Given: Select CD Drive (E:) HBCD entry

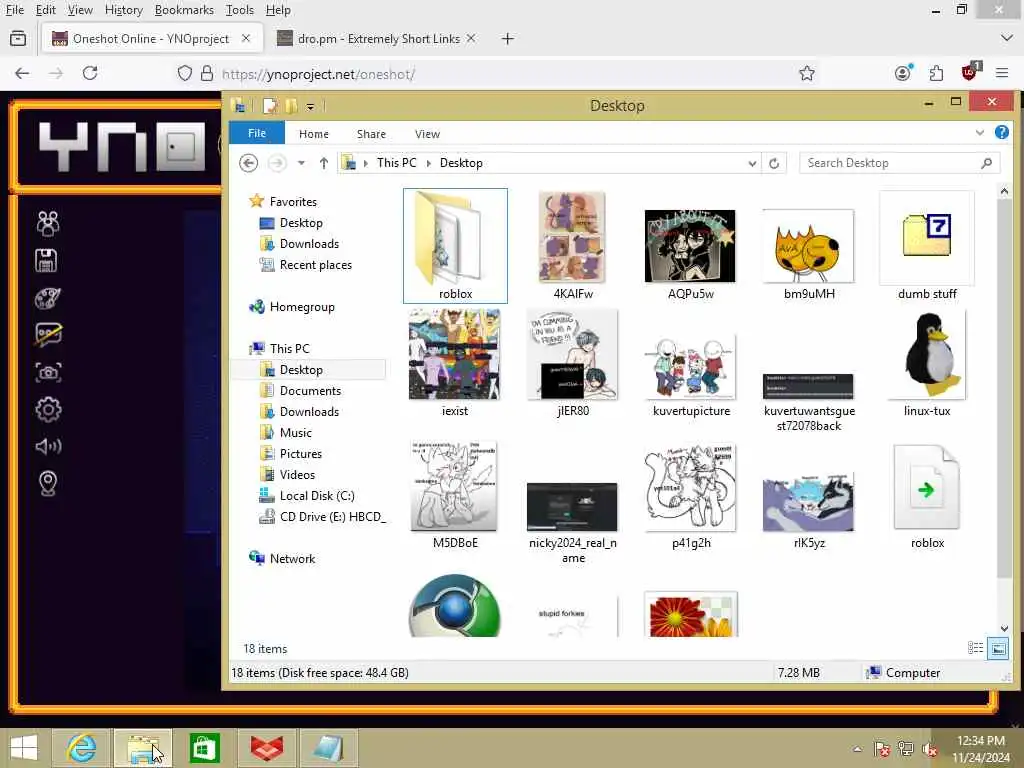Looking at the screenshot, I should [x=332, y=517].
